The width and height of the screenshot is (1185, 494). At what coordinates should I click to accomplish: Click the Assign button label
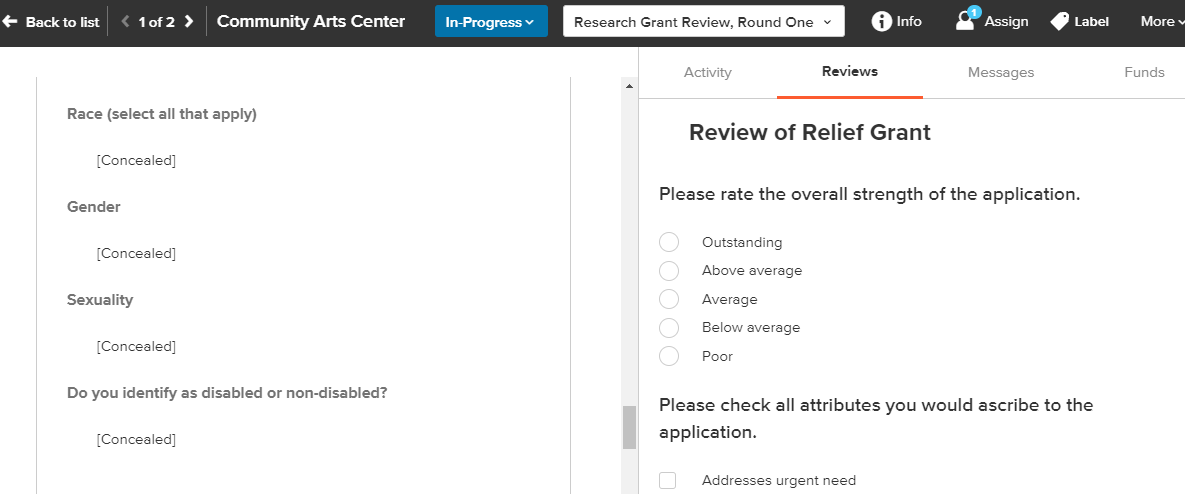[x=1006, y=22]
